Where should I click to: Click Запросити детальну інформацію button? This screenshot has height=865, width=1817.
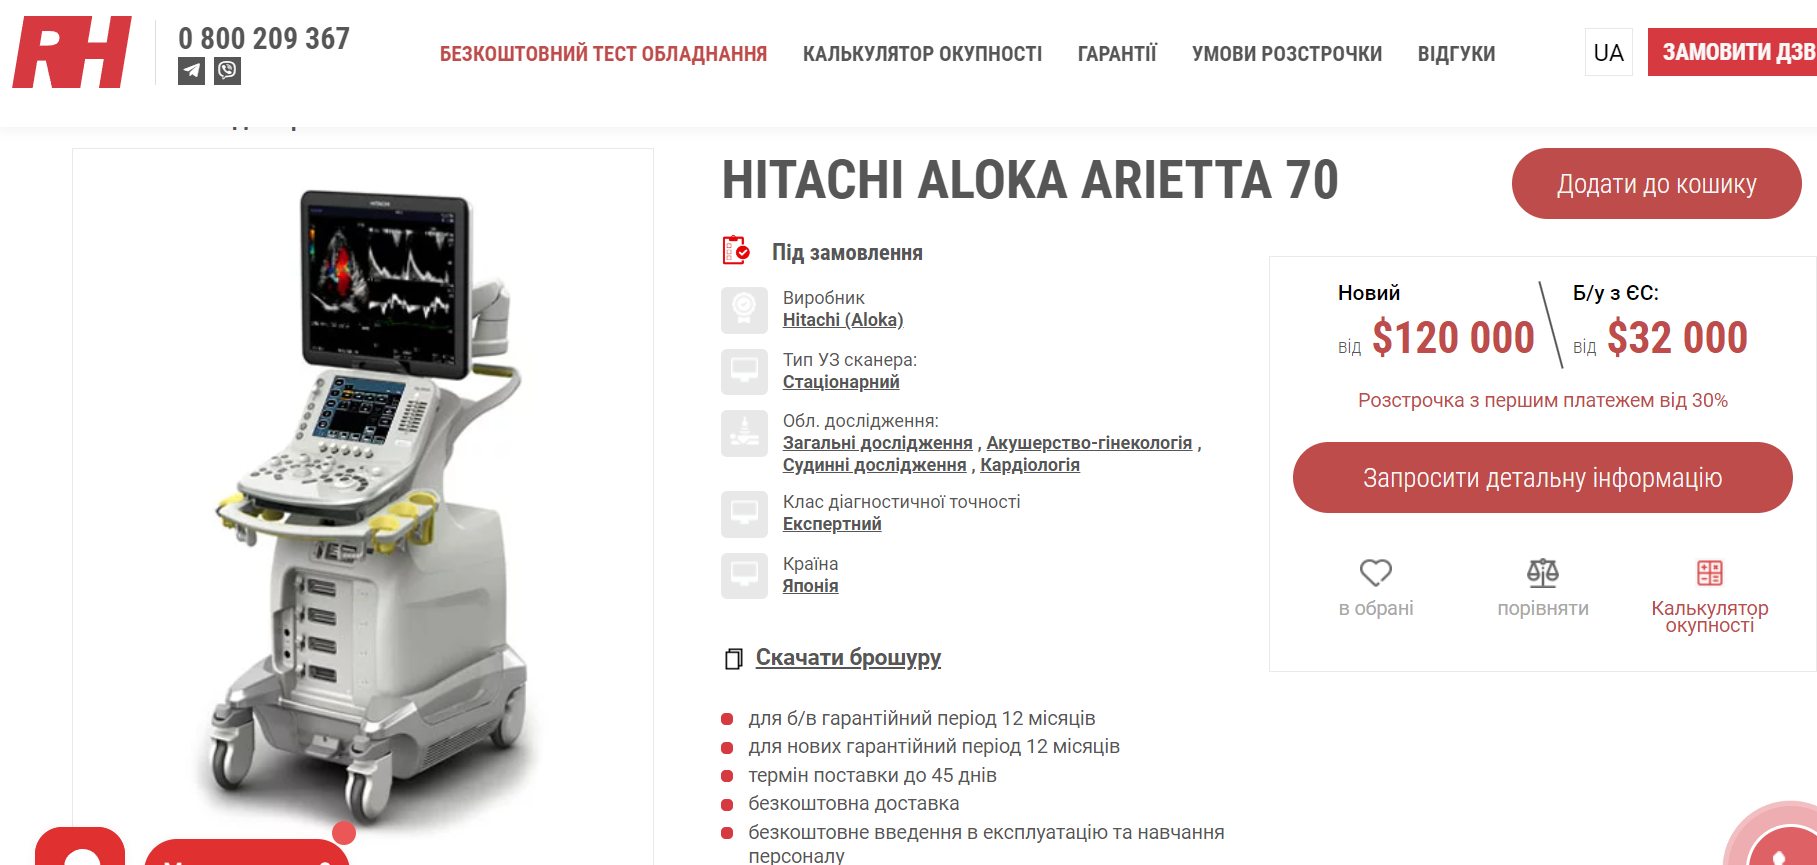click(1543, 478)
